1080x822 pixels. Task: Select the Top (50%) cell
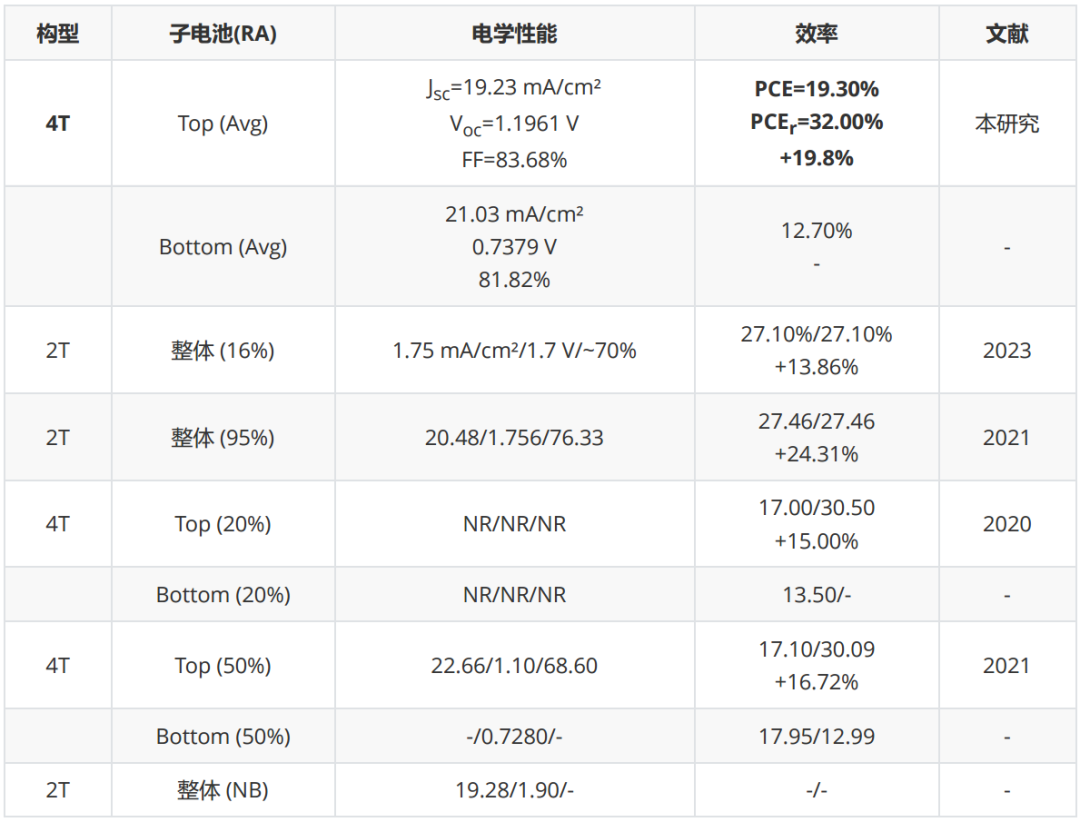[223, 666]
